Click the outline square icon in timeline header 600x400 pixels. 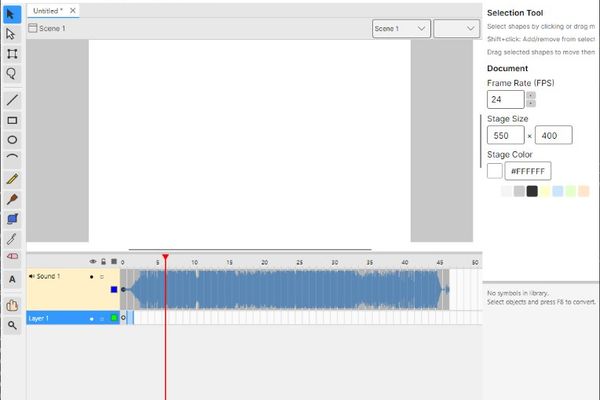pyautogui.click(x=114, y=261)
